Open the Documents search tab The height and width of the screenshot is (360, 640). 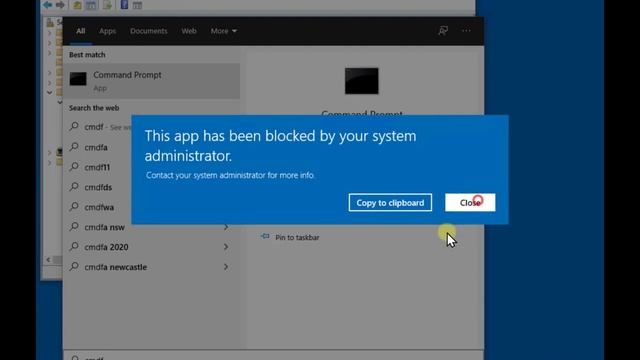coord(149,31)
